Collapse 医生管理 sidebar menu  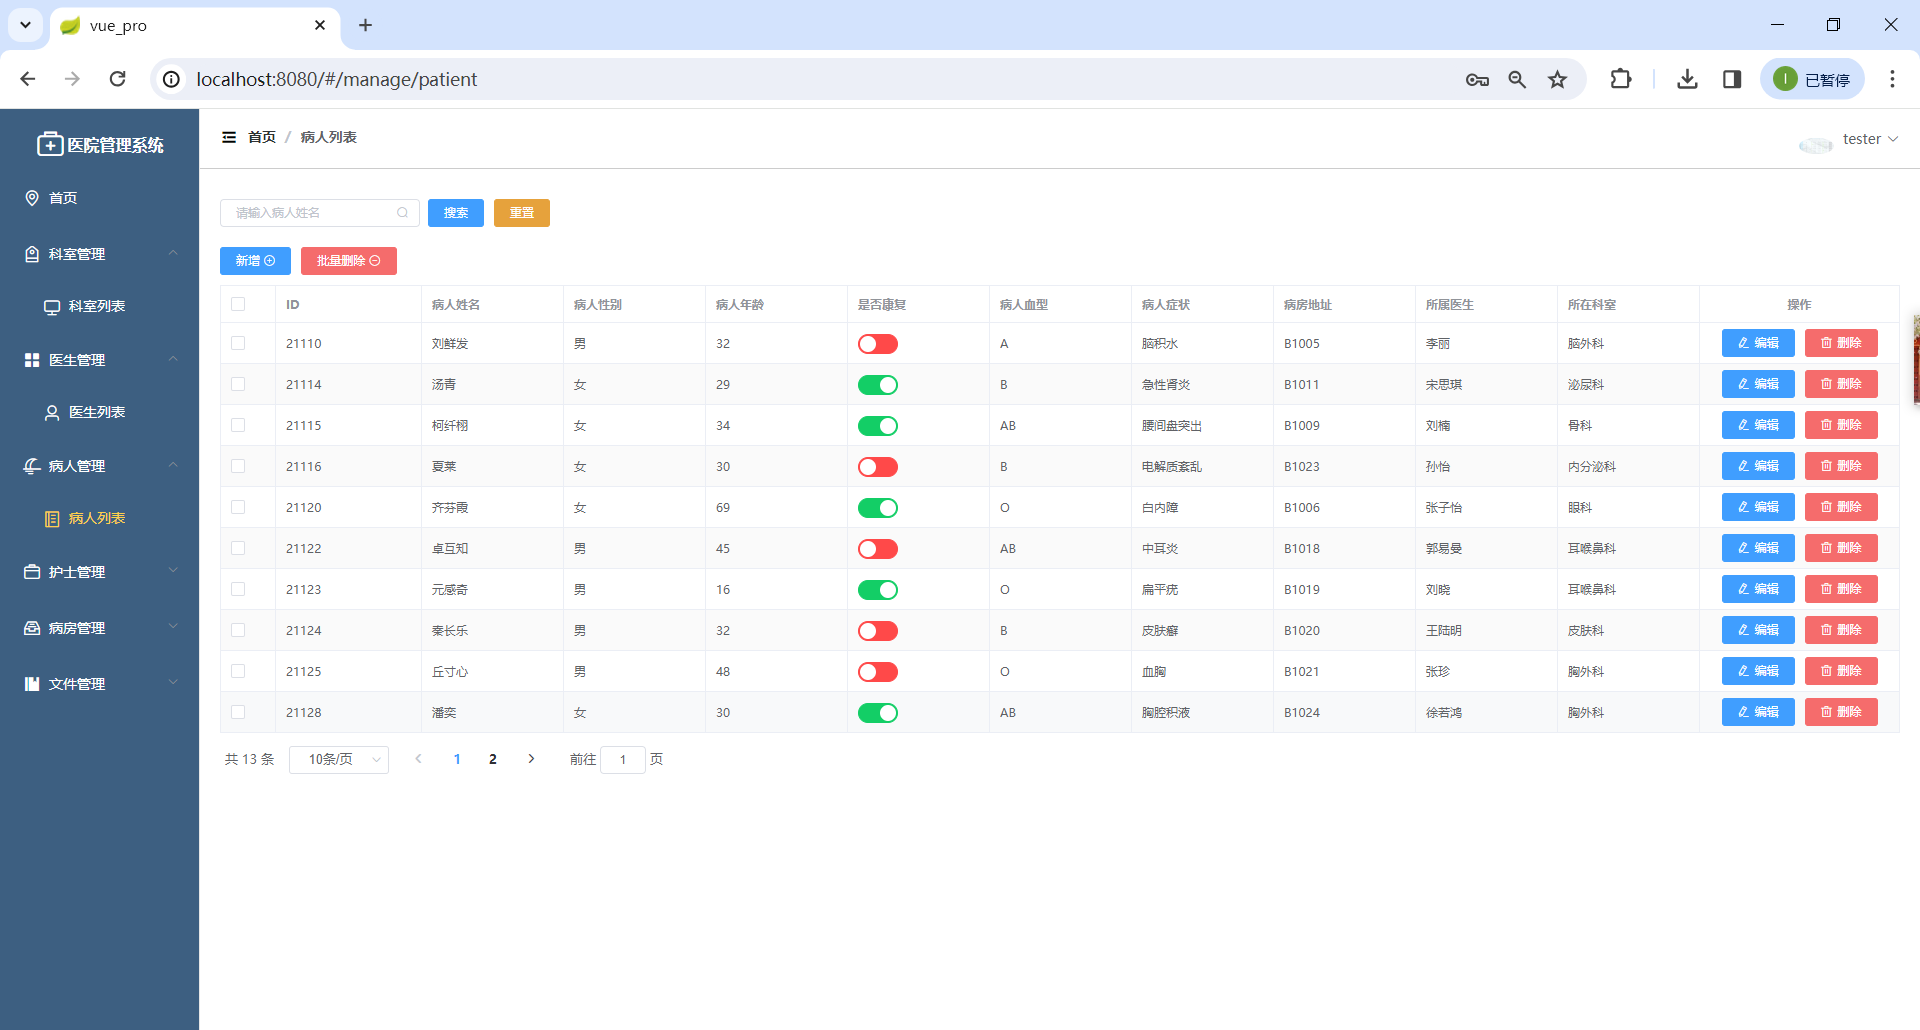(99, 360)
